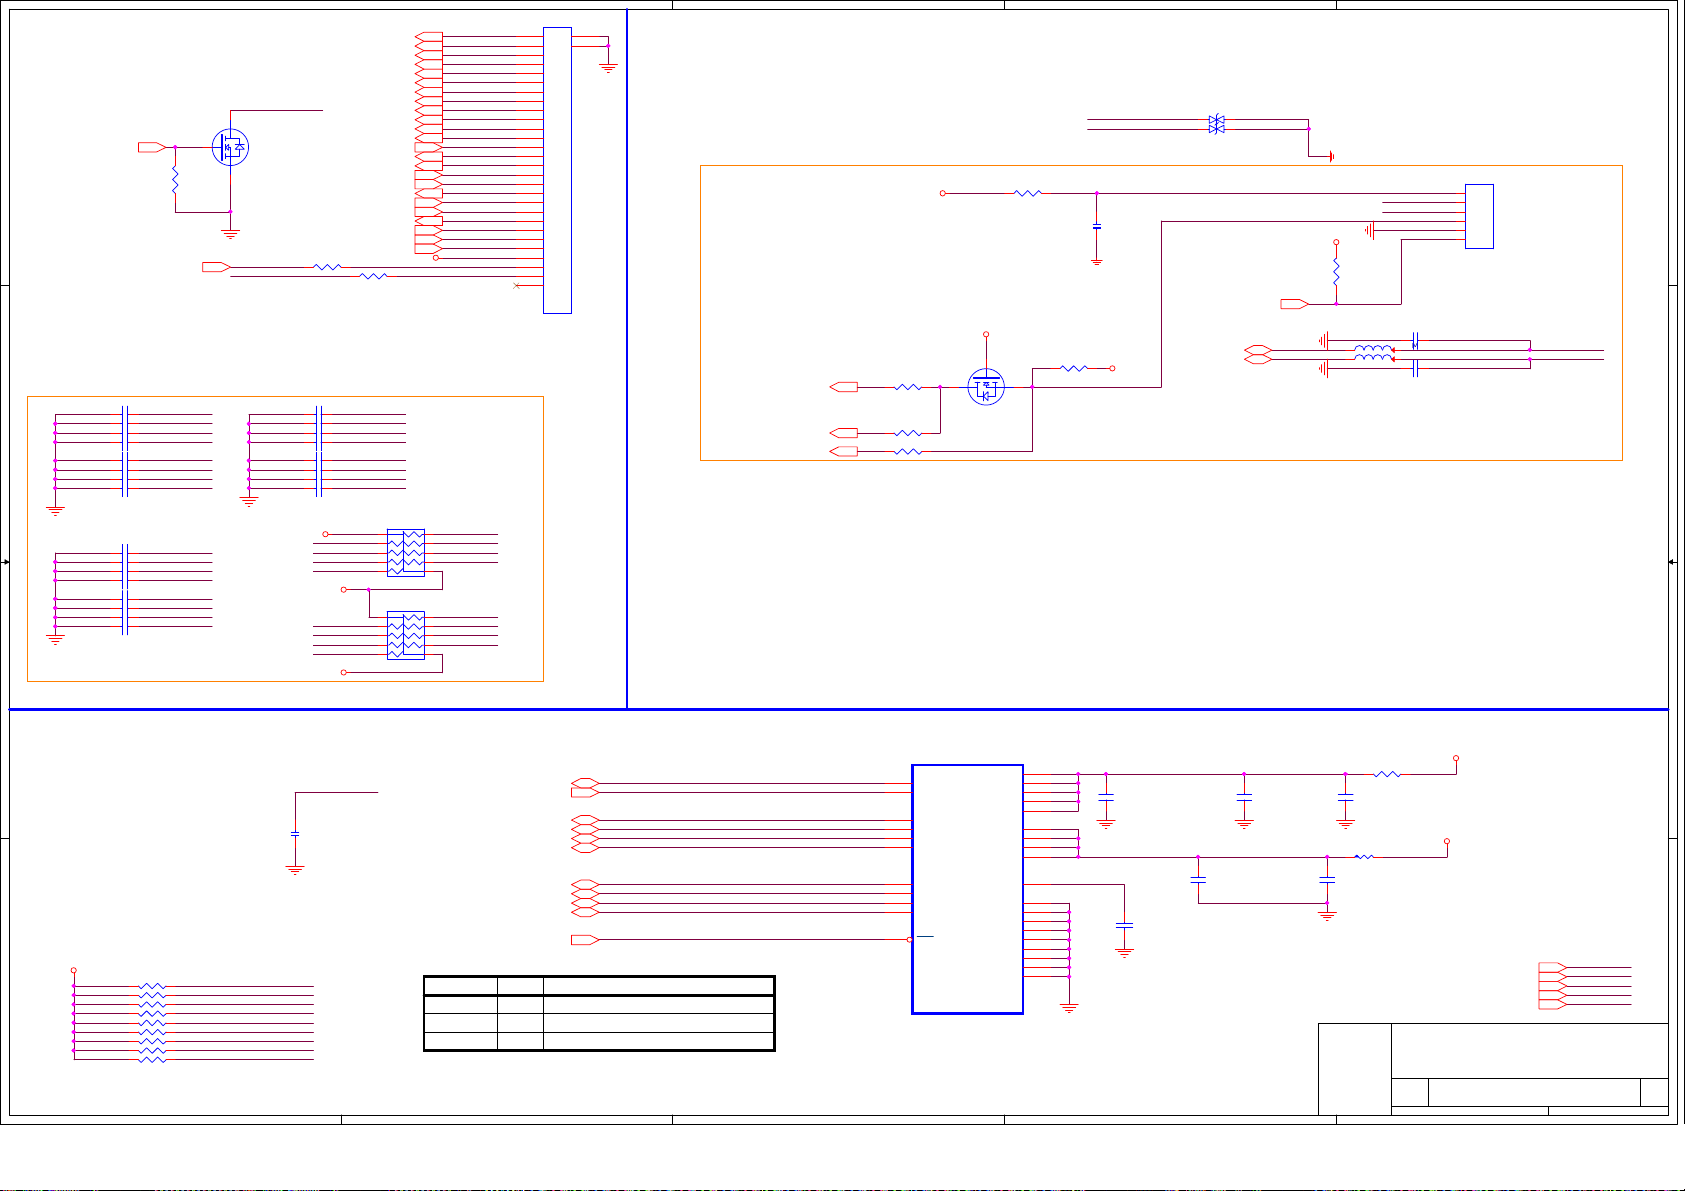Click the port on the IC's lowest input line
The width and height of the screenshot is (1685, 1191).
coord(585,940)
